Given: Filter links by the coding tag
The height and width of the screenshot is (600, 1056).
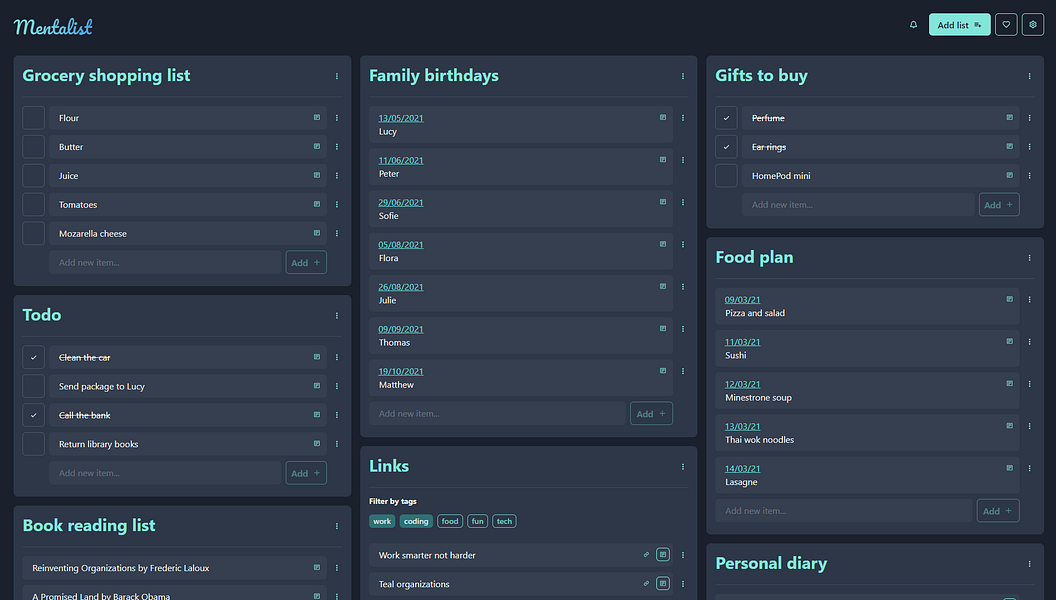Looking at the screenshot, I should pos(416,521).
